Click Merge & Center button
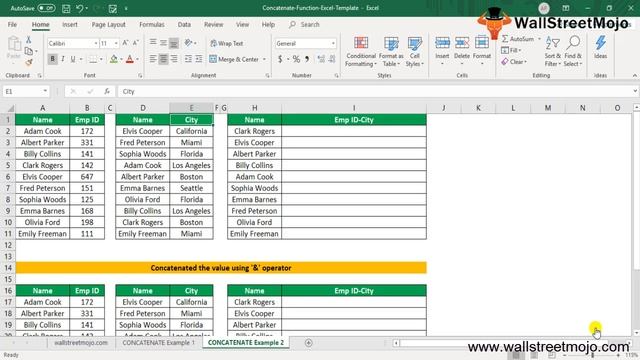This screenshot has height=360, width=640. click(234, 60)
